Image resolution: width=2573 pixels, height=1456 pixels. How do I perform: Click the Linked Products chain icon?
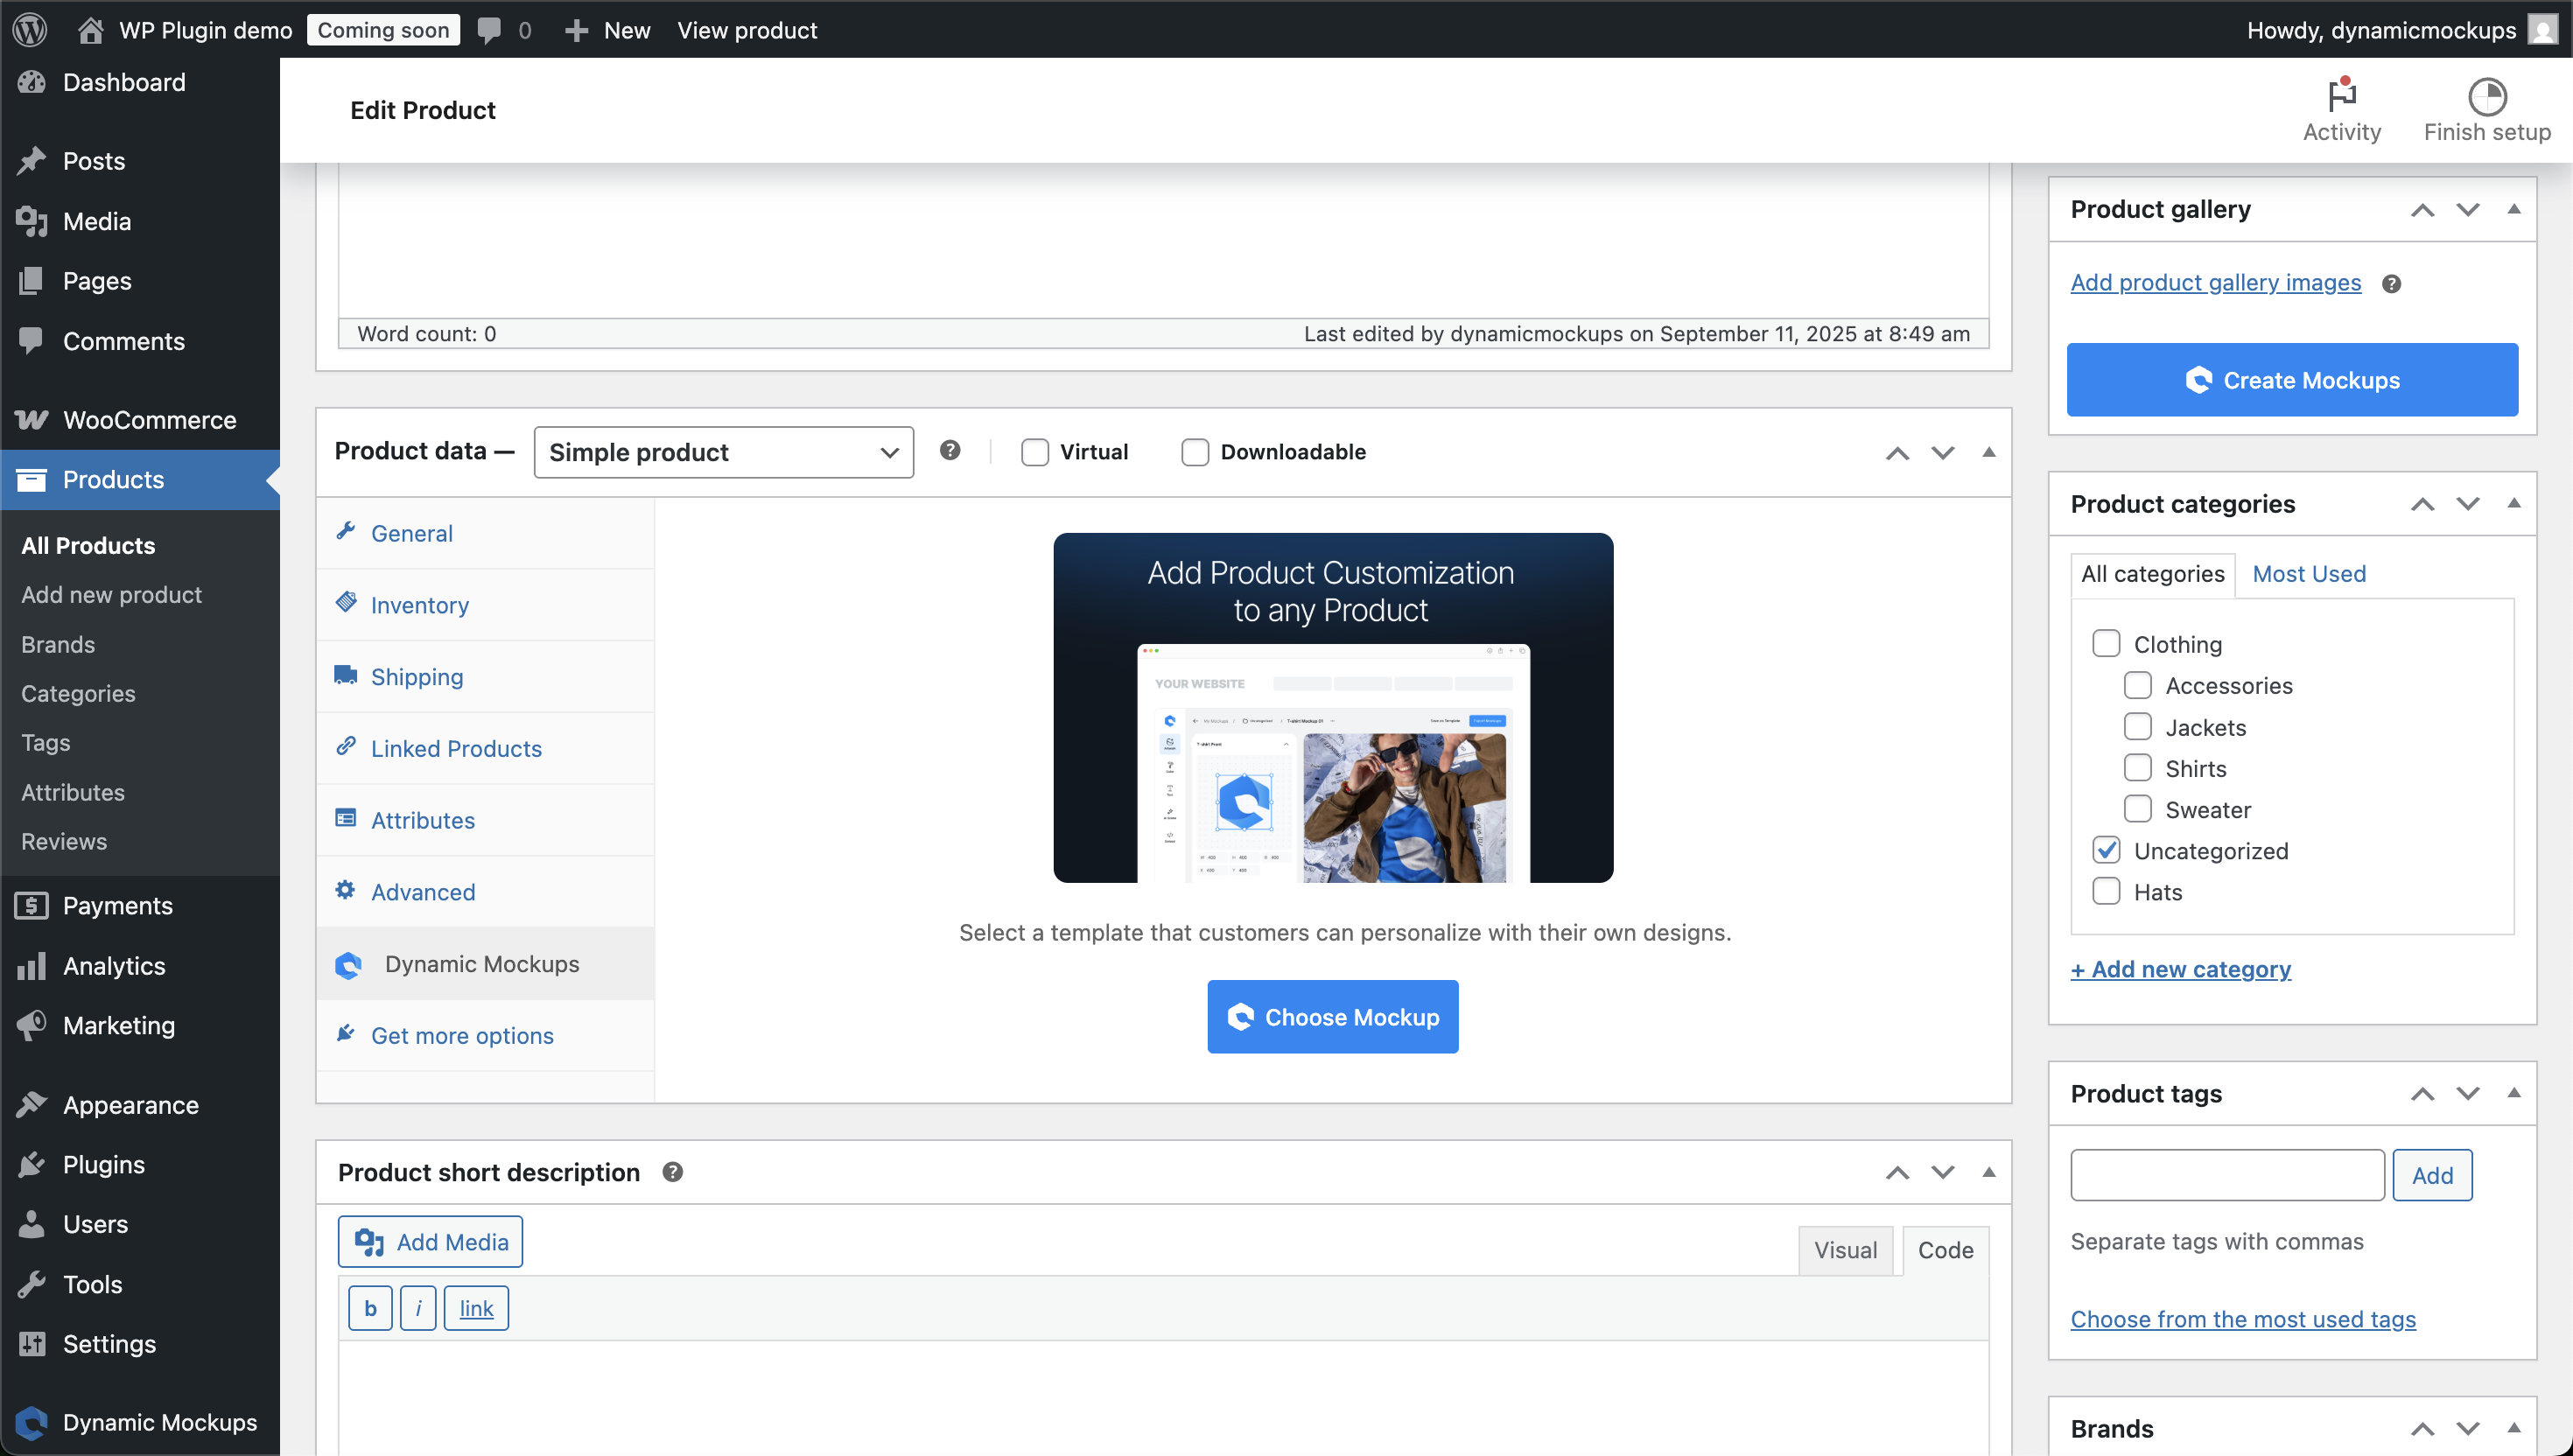[x=347, y=747]
